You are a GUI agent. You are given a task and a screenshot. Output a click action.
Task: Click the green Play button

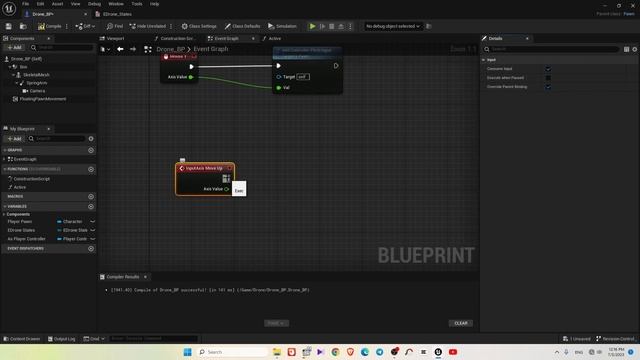(312, 26)
